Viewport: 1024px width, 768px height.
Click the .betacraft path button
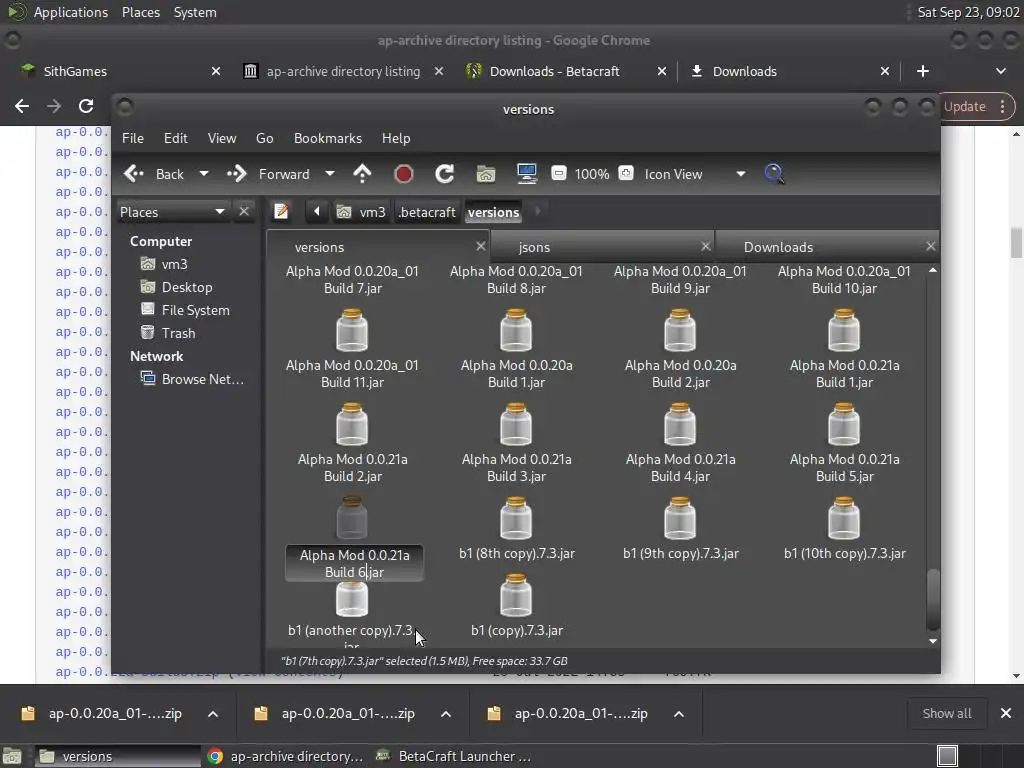click(x=427, y=212)
